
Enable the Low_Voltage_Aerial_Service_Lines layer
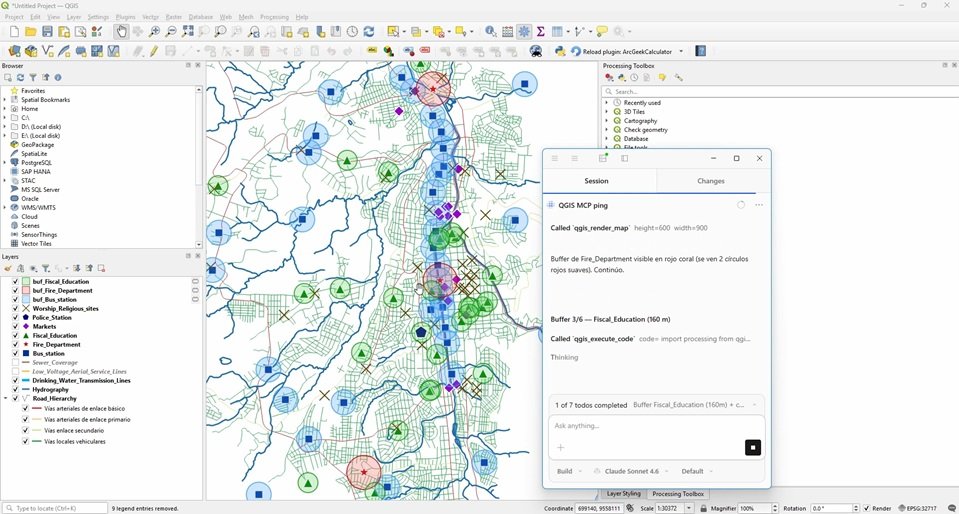point(16,371)
